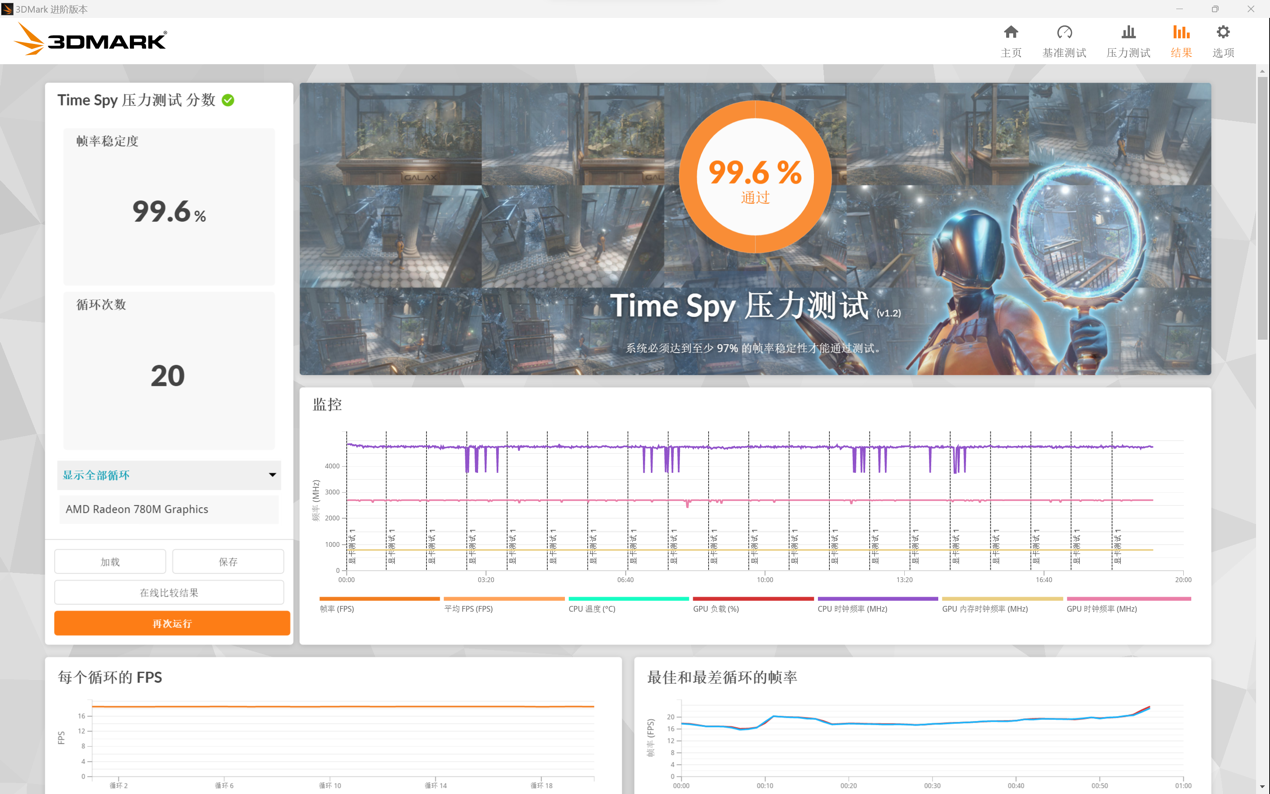Click the 加载 load button
The width and height of the screenshot is (1270, 794).
pos(110,562)
